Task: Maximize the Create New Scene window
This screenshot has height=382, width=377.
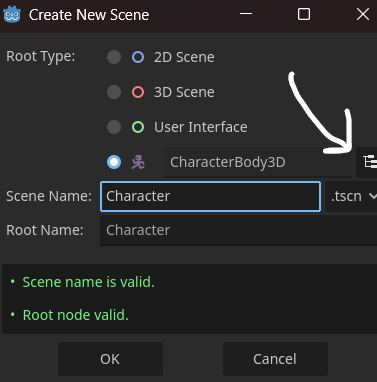Action: [304, 14]
